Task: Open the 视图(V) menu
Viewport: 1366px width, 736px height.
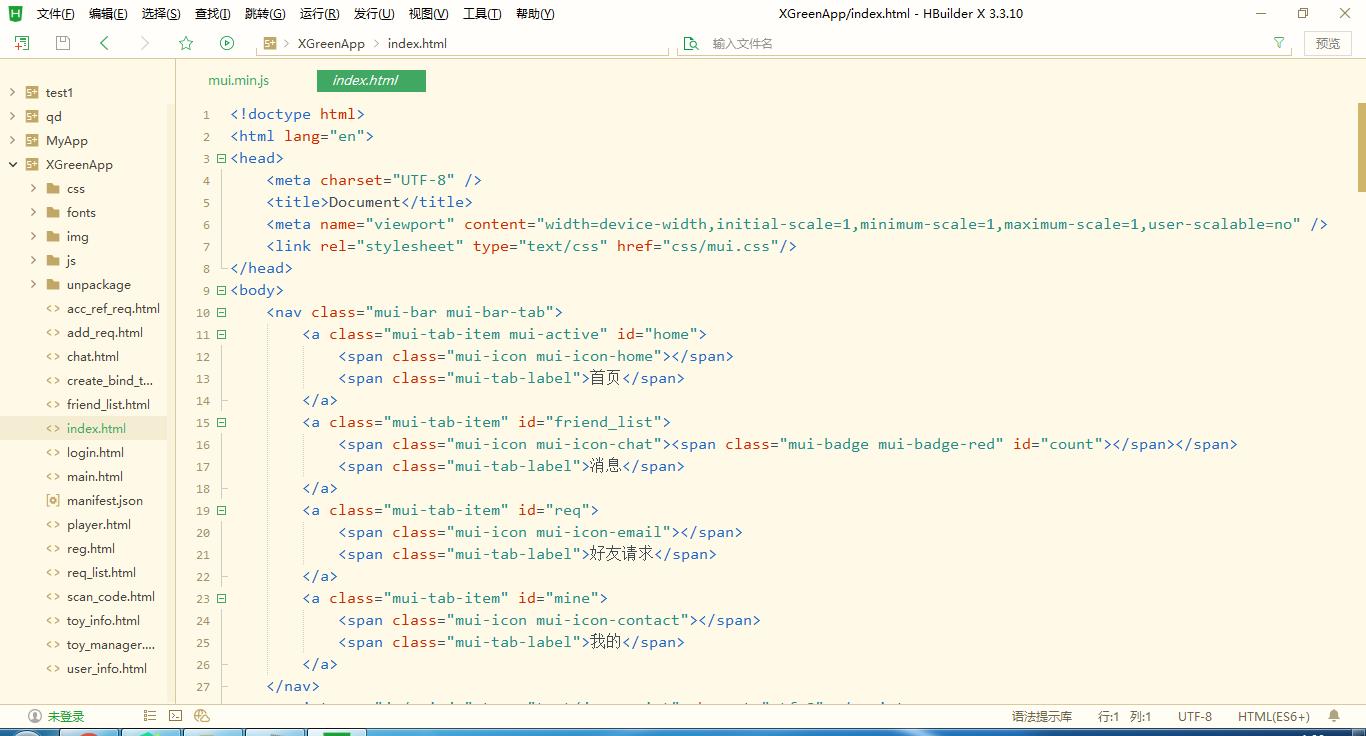Action: [428, 14]
